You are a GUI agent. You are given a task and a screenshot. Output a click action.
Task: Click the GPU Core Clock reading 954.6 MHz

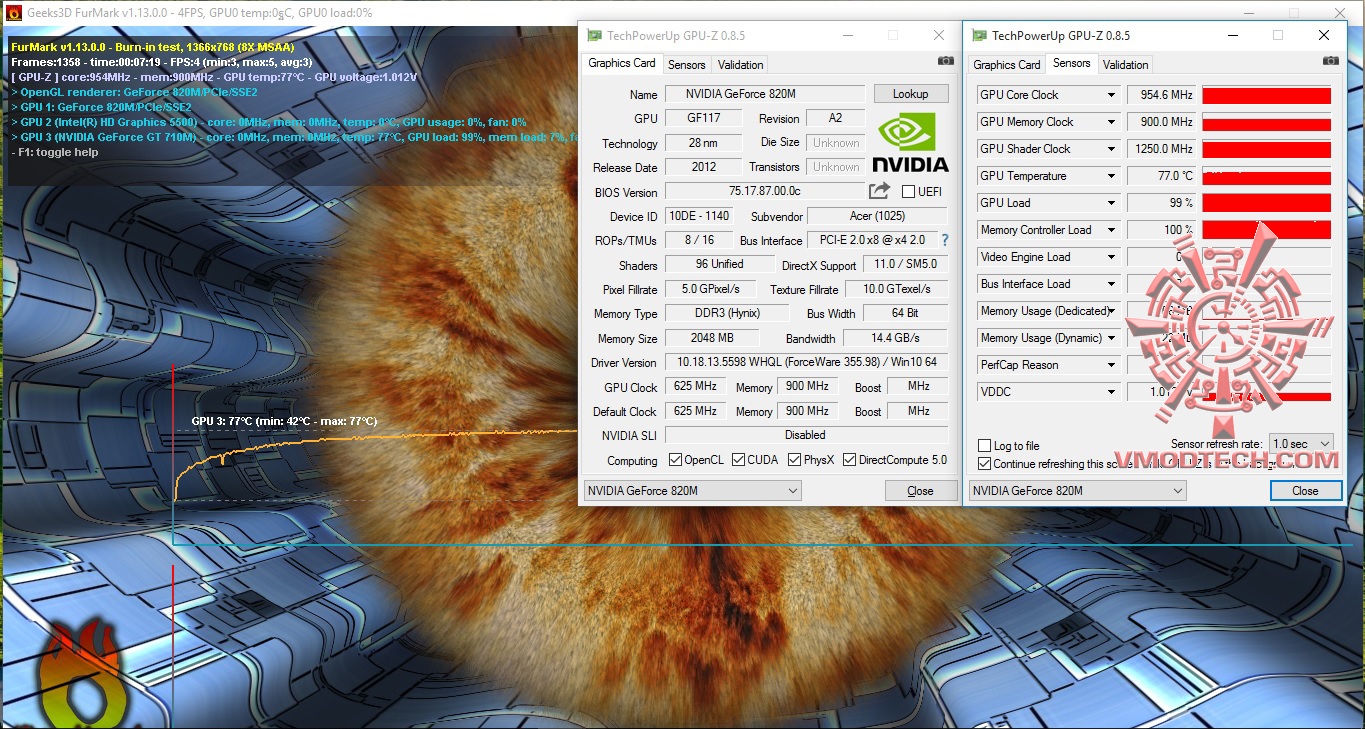1161,95
